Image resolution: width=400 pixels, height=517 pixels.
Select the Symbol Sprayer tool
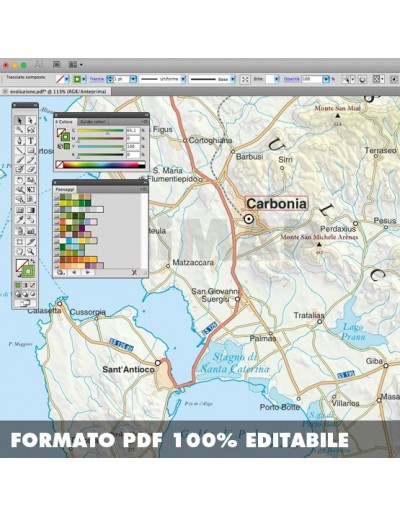coord(20,230)
